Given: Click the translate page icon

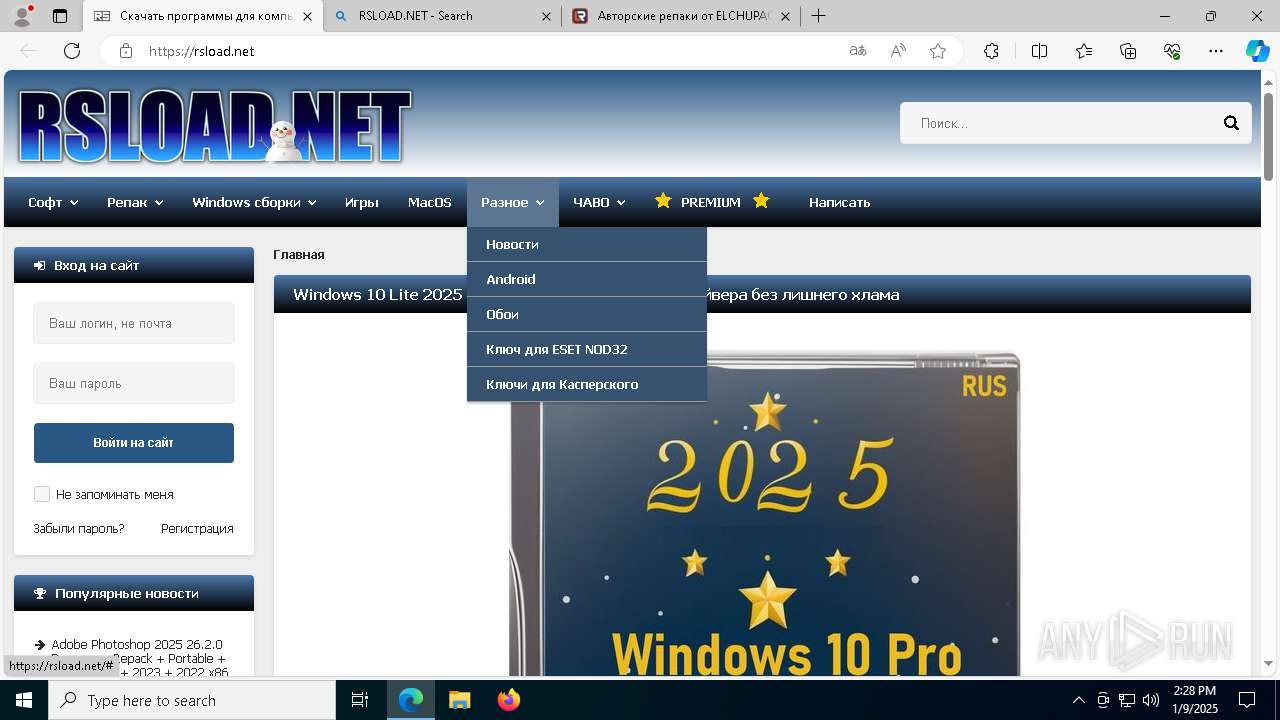Looking at the screenshot, I should pyautogui.click(x=858, y=51).
